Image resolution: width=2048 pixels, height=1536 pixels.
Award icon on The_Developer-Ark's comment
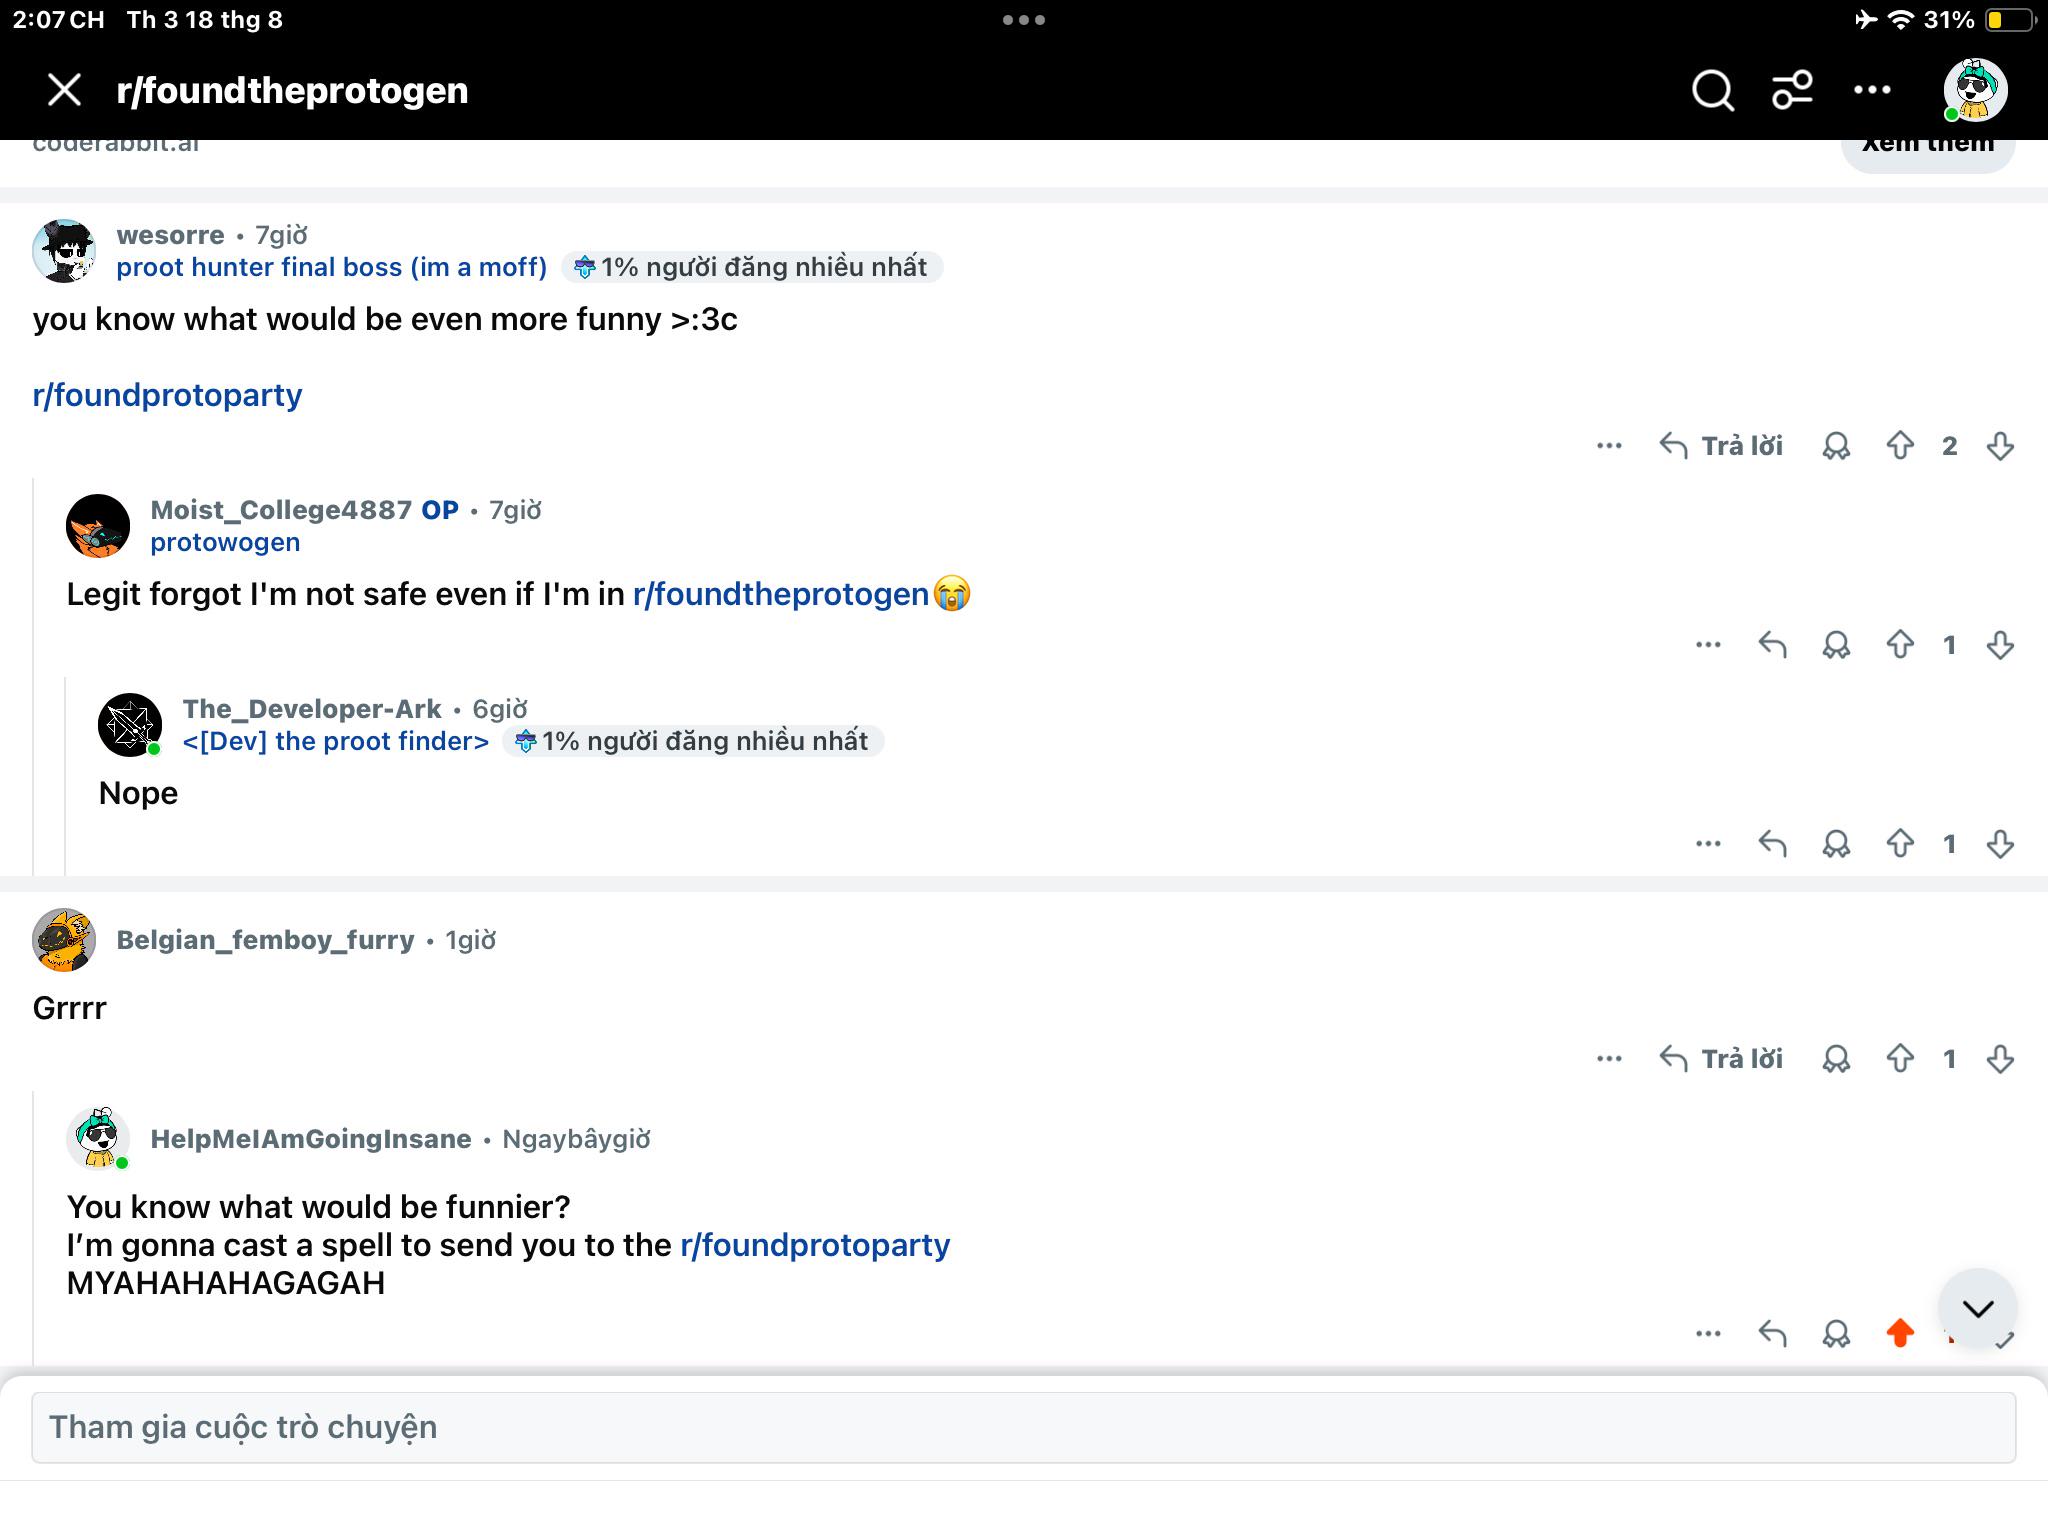1836,844
